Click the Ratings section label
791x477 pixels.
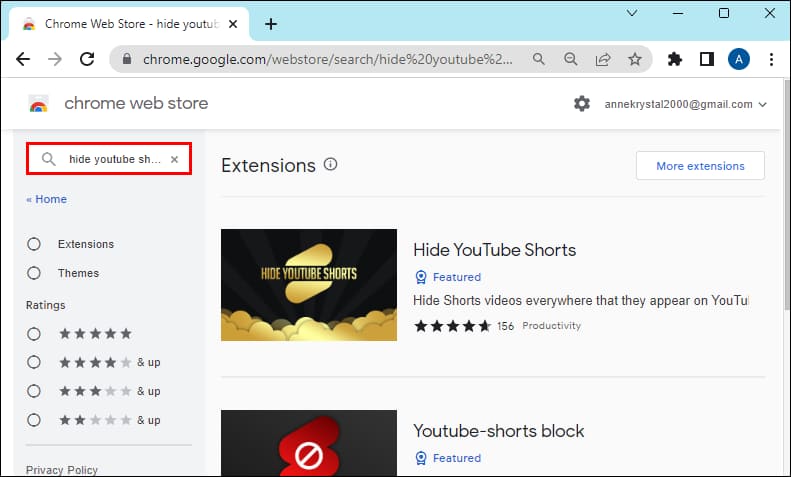click(45, 305)
